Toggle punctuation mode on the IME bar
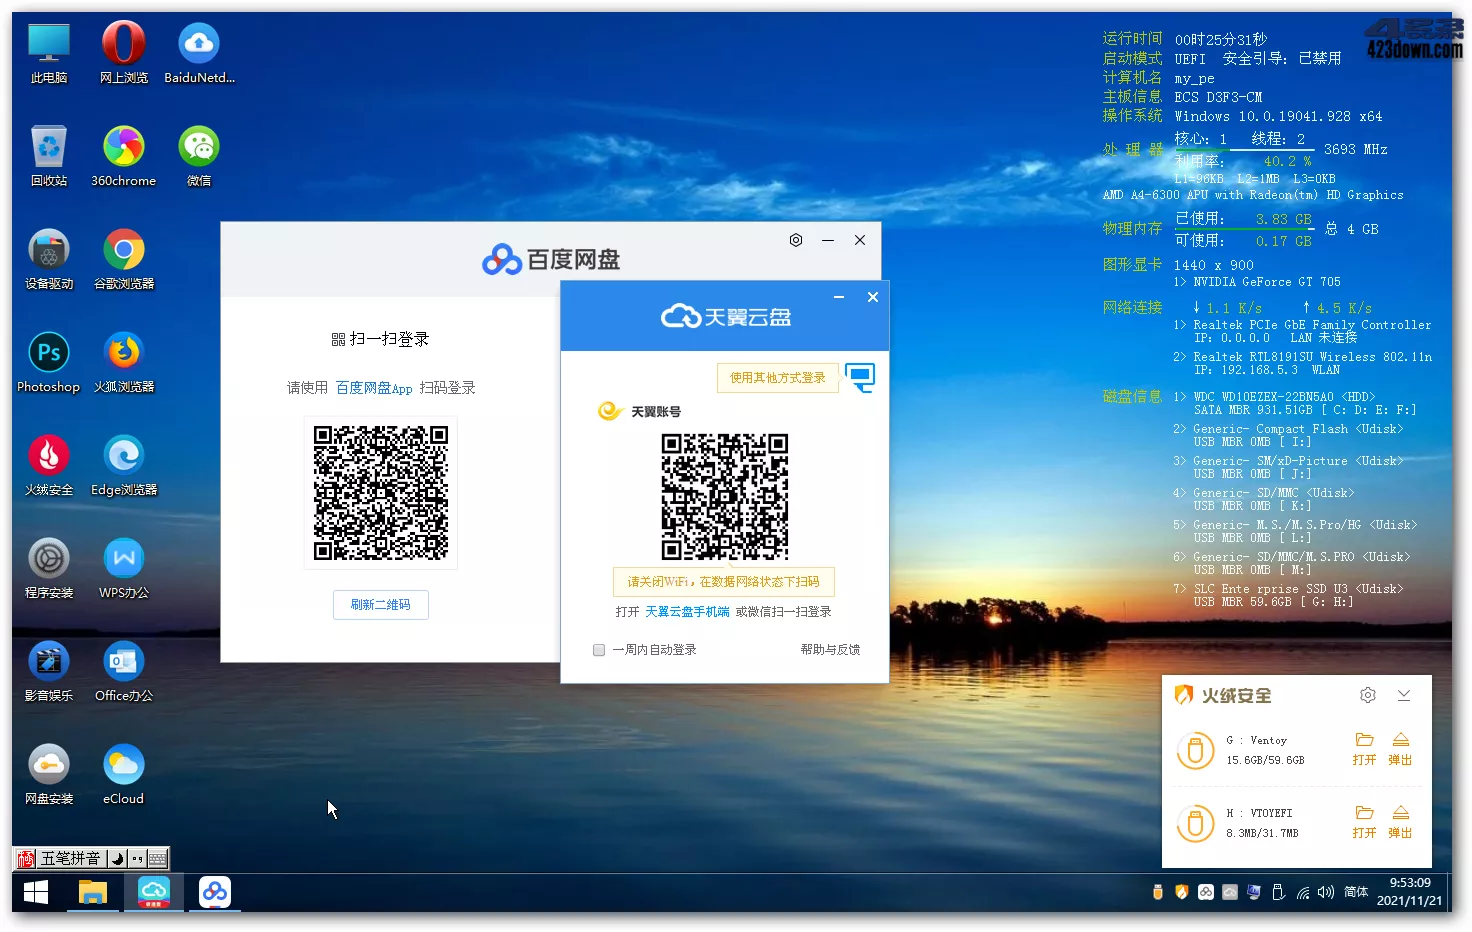 point(137,859)
